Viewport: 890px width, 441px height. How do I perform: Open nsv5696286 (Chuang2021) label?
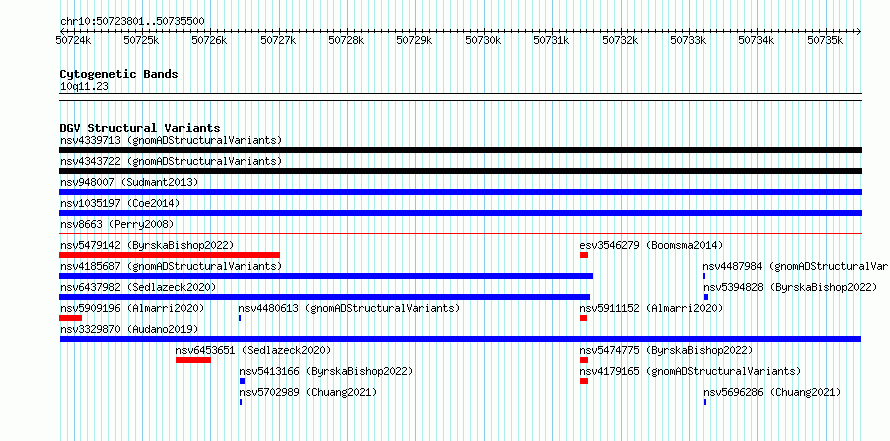coord(772,392)
